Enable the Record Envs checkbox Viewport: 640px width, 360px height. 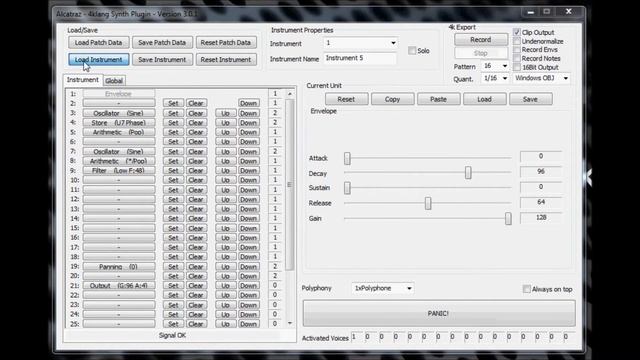(x=517, y=50)
